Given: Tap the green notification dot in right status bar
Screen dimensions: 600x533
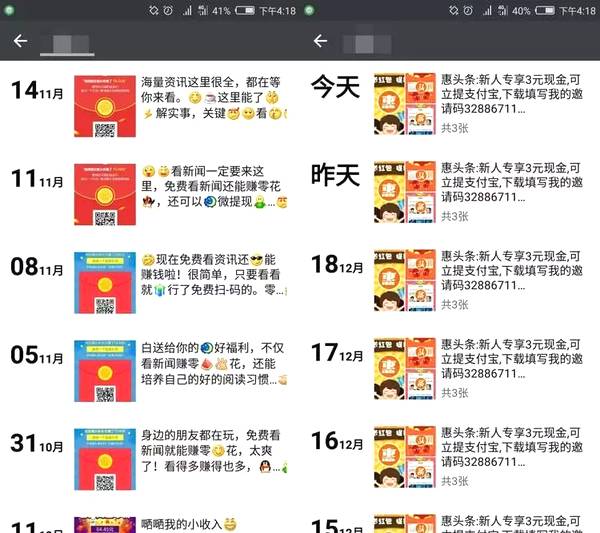Looking at the screenshot, I should click(x=309, y=10).
